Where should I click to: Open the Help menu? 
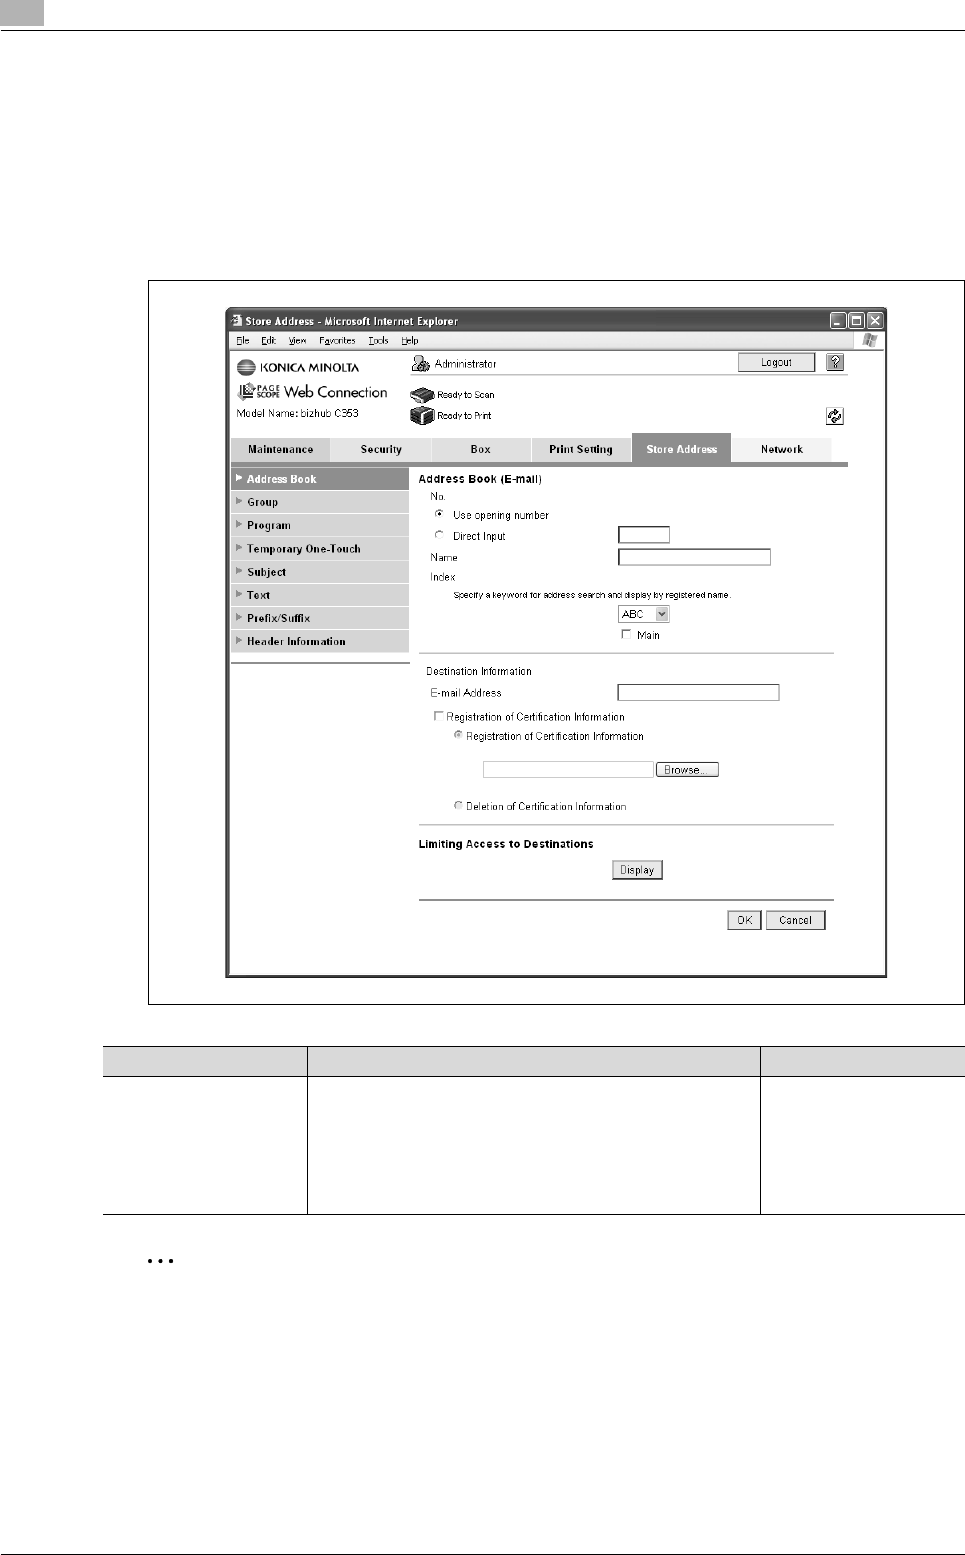tap(410, 340)
